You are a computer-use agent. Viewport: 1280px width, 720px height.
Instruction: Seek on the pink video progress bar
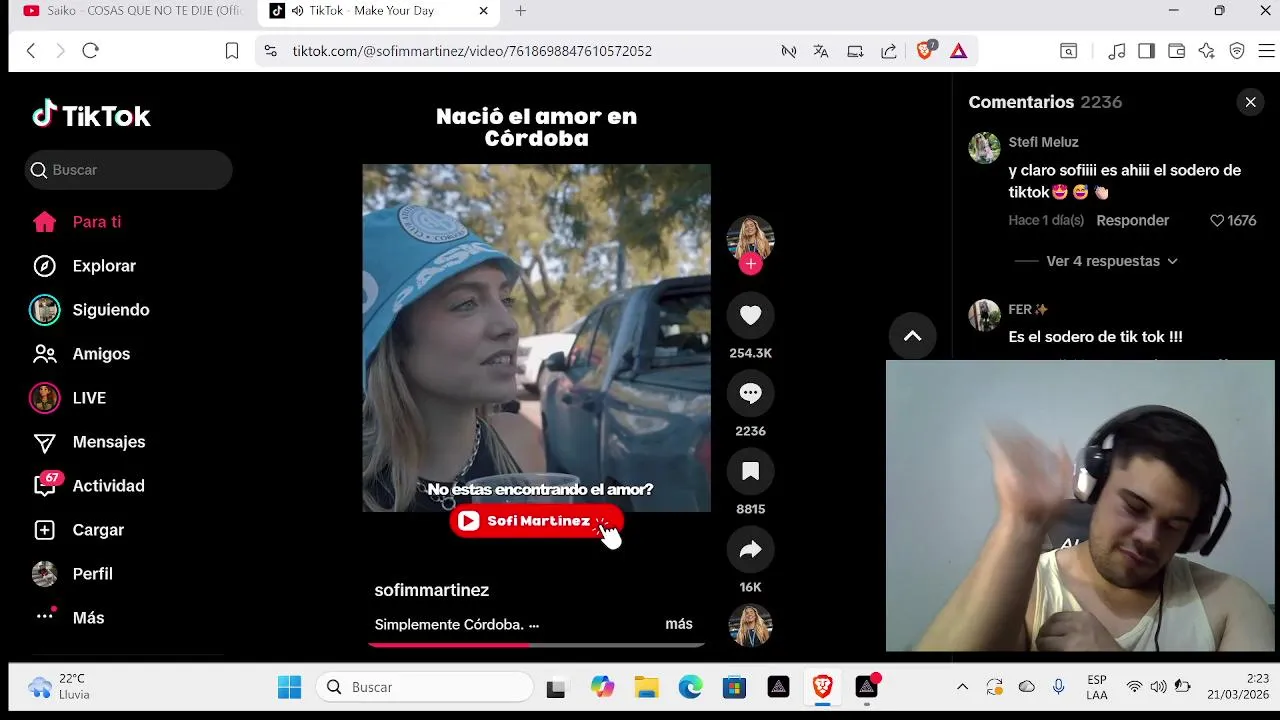(x=537, y=645)
